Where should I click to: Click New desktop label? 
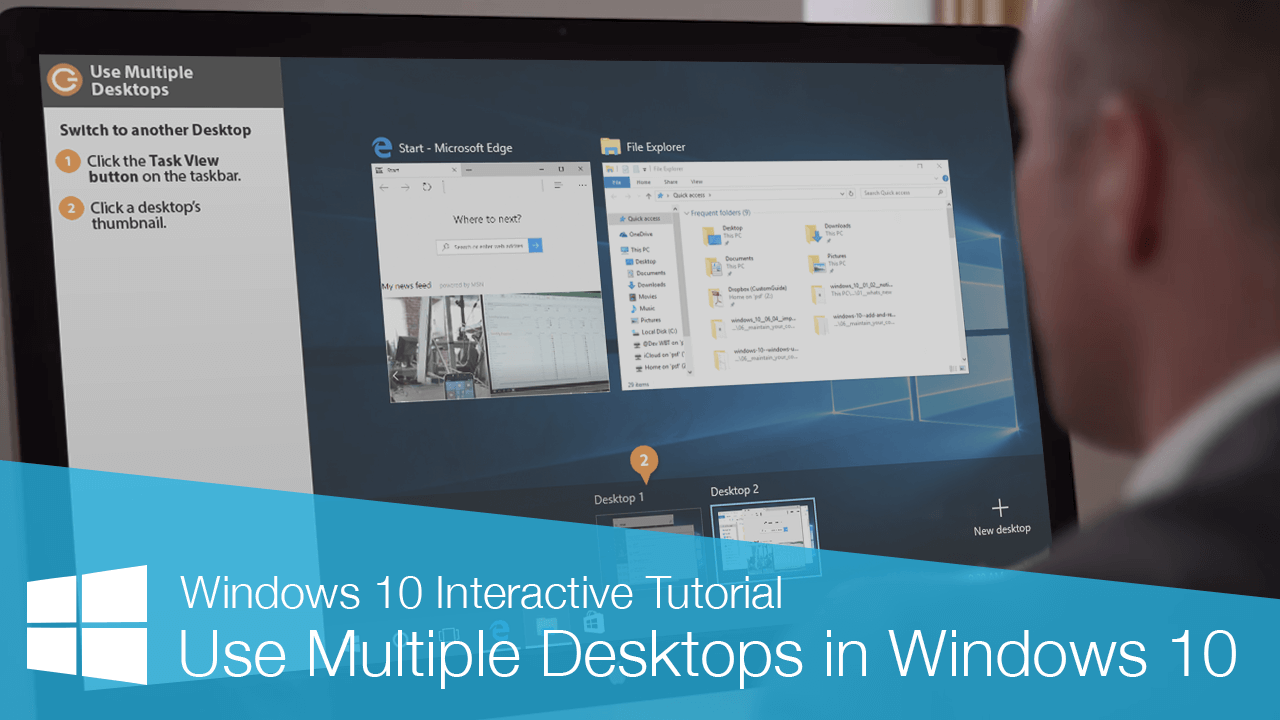[1002, 530]
